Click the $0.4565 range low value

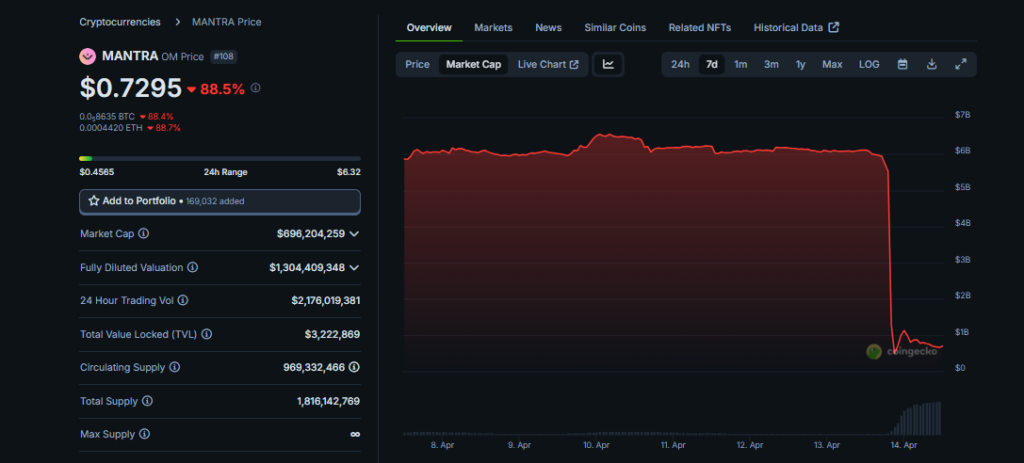pyautogui.click(x=97, y=172)
